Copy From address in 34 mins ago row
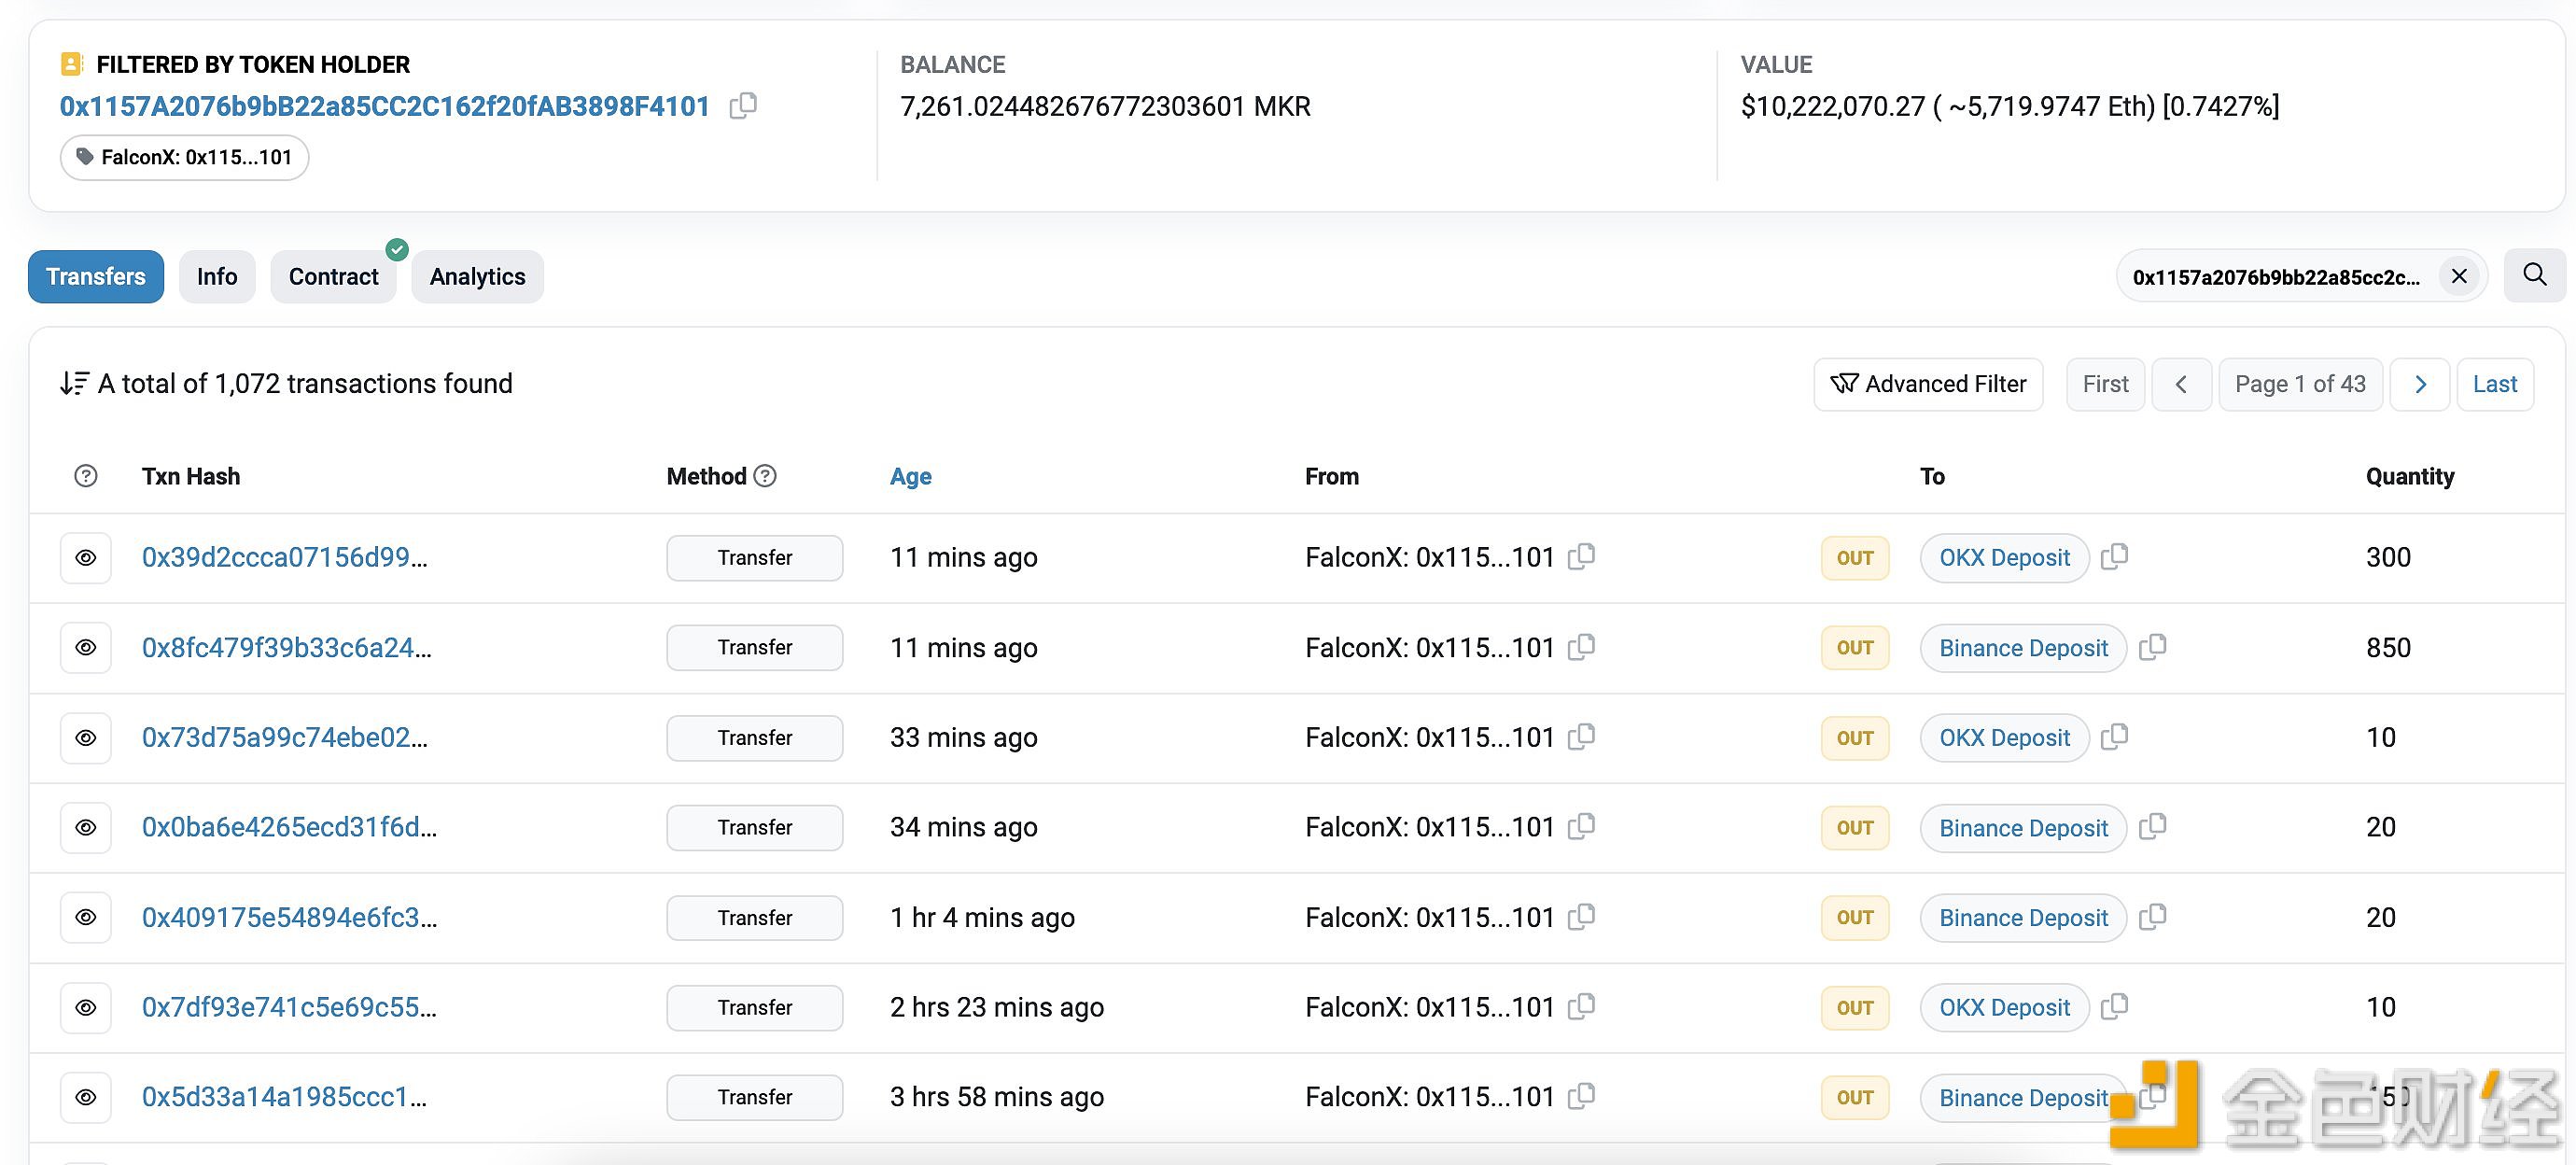Viewport: 2576px width, 1165px height. [1581, 826]
